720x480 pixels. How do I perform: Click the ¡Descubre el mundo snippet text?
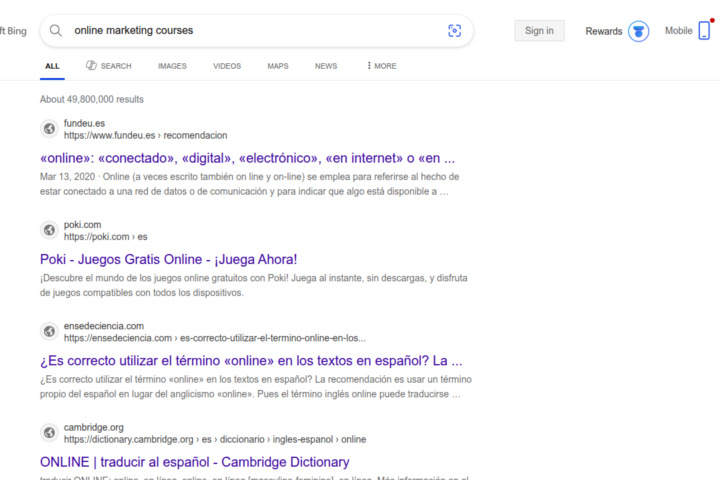pos(253,285)
